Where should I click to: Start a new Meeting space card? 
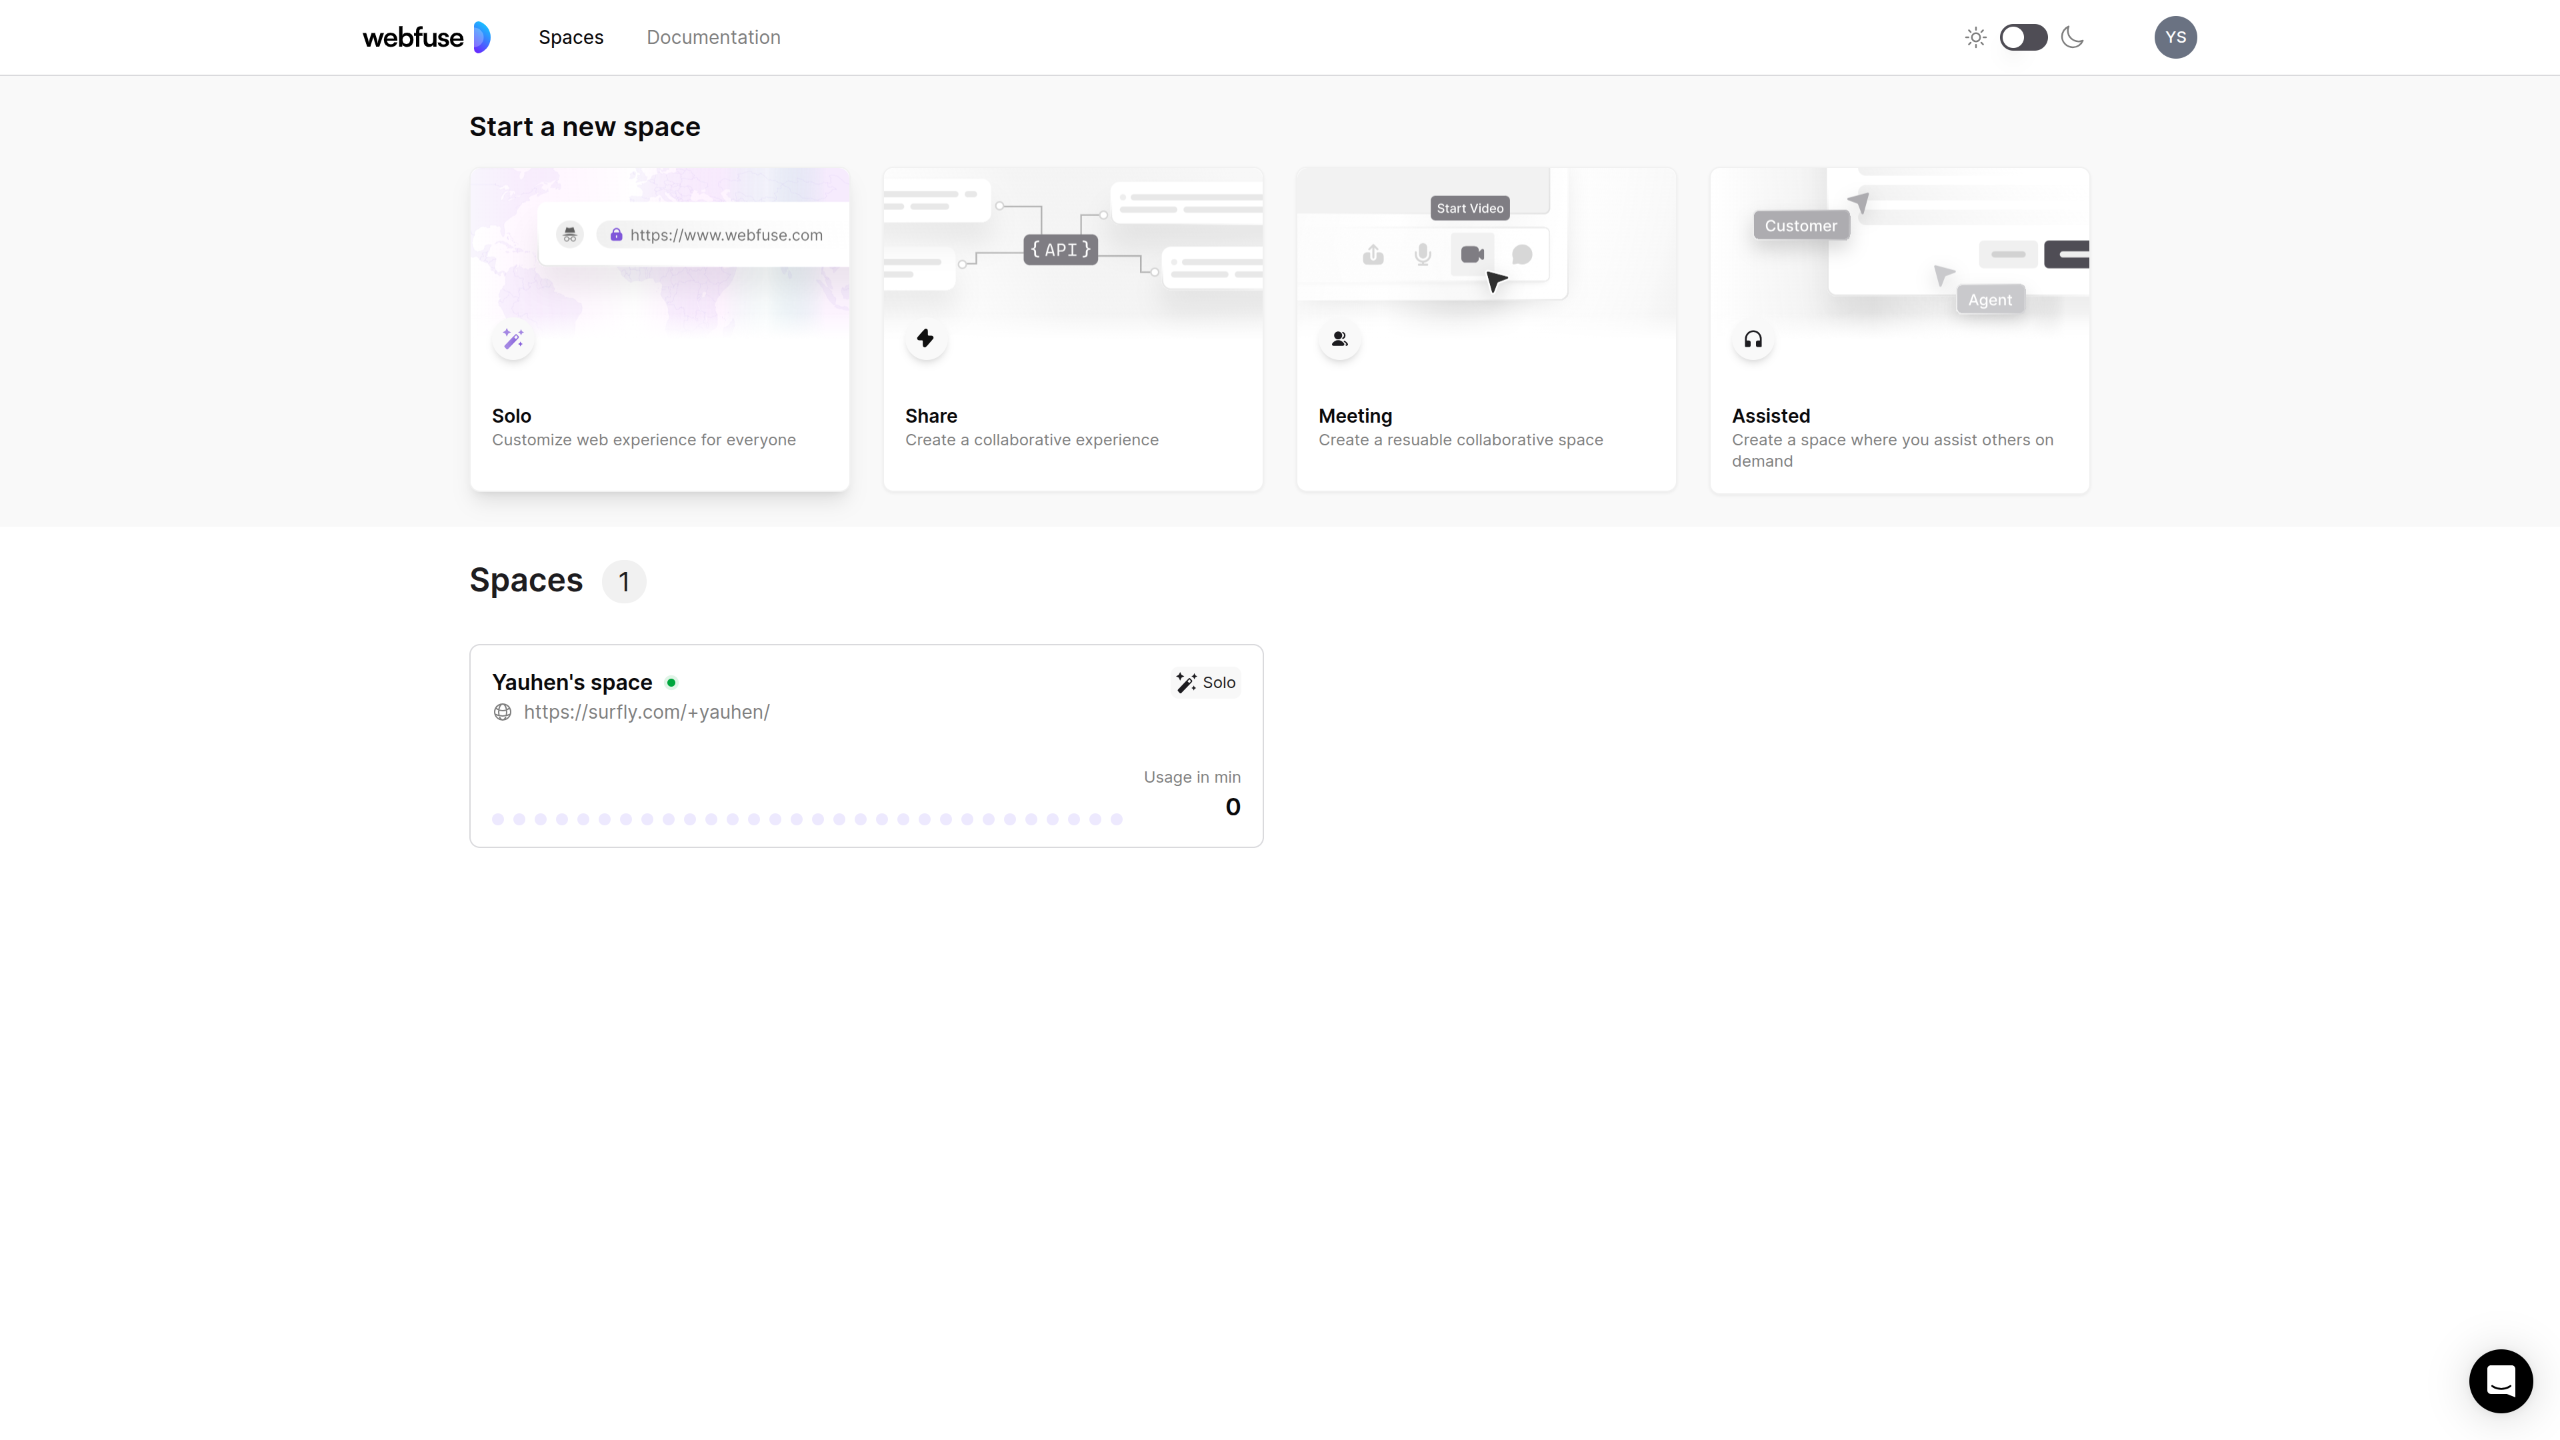(x=1486, y=420)
